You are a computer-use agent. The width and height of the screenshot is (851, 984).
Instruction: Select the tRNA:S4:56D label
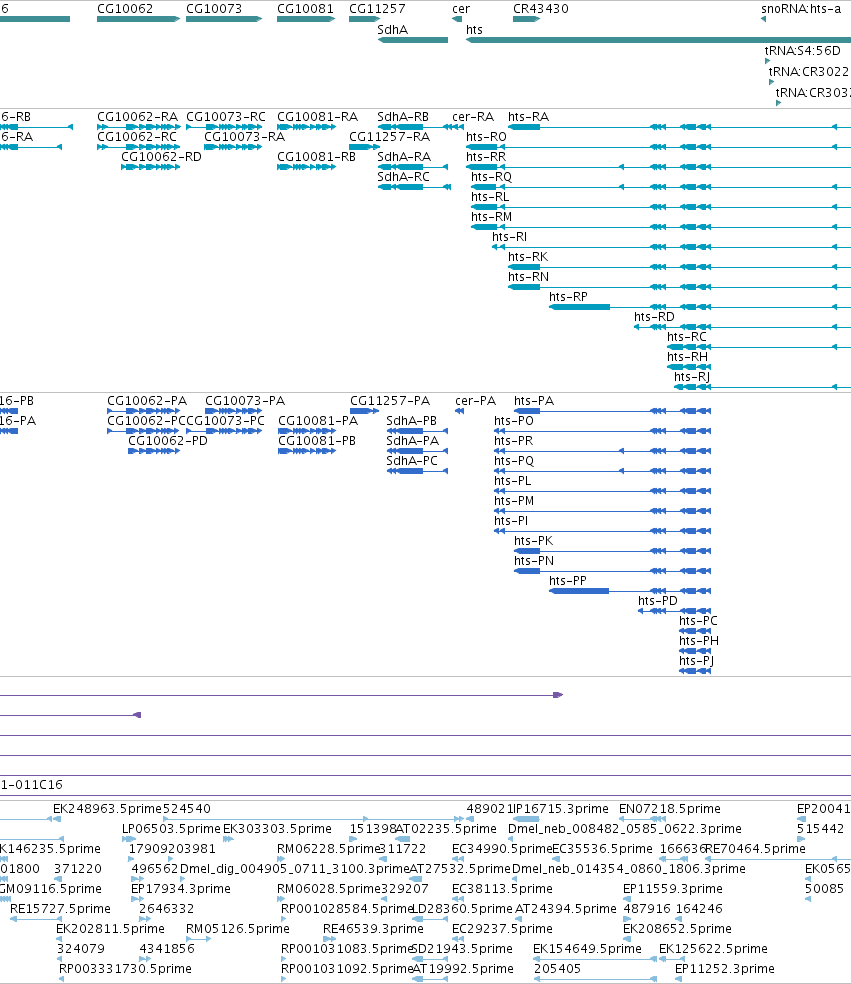point(803,51)
